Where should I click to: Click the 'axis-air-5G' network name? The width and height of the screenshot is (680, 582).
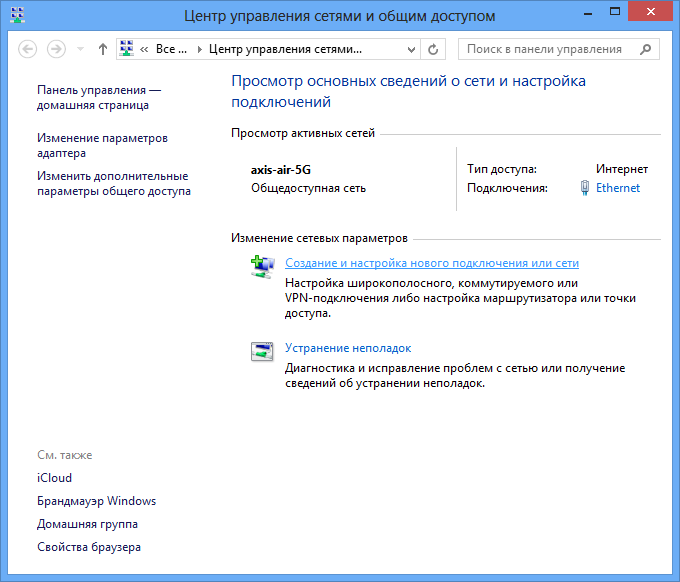(281, 170)
